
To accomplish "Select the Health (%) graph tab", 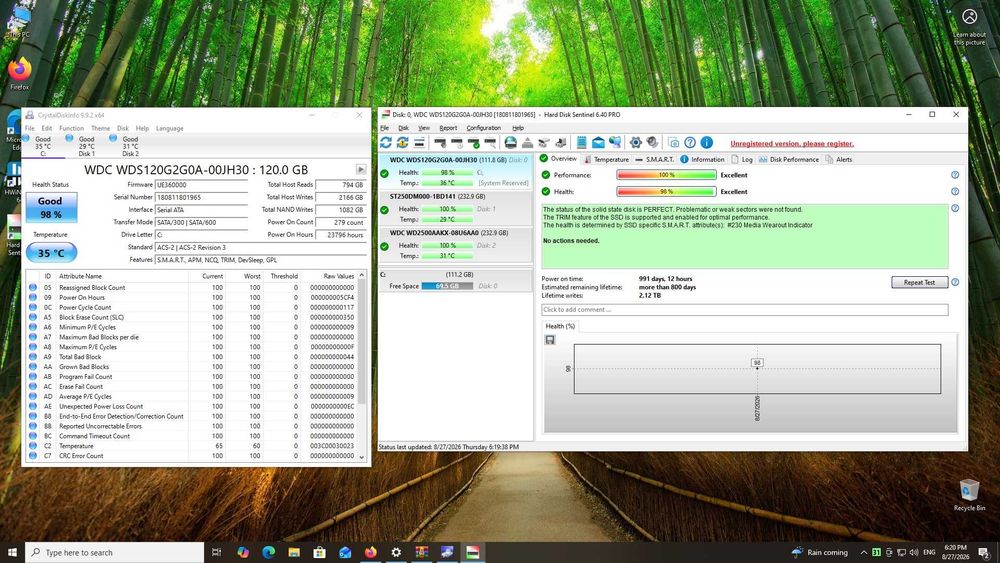I will (560, 326).
